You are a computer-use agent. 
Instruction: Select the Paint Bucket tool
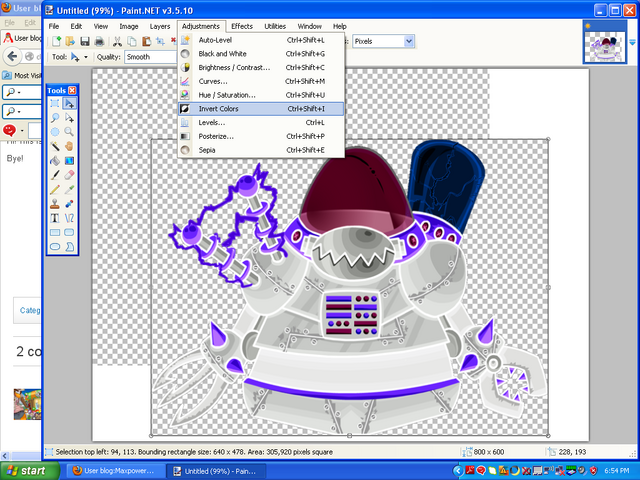point(55,160)
